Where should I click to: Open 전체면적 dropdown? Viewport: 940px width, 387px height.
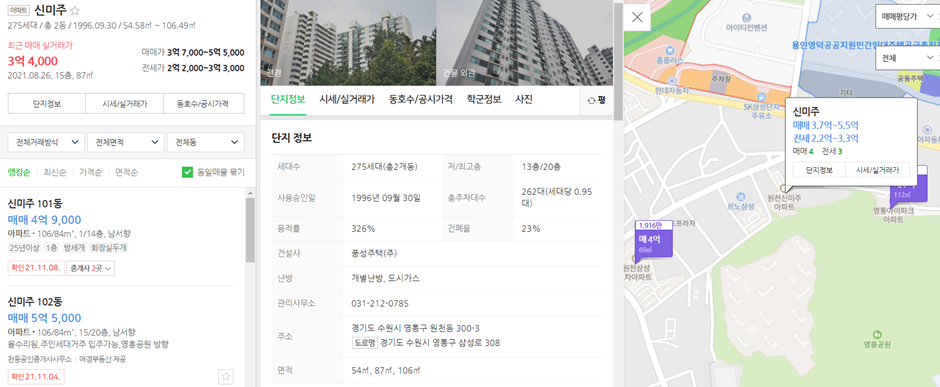pyautogui.click(x=125, y=142)
